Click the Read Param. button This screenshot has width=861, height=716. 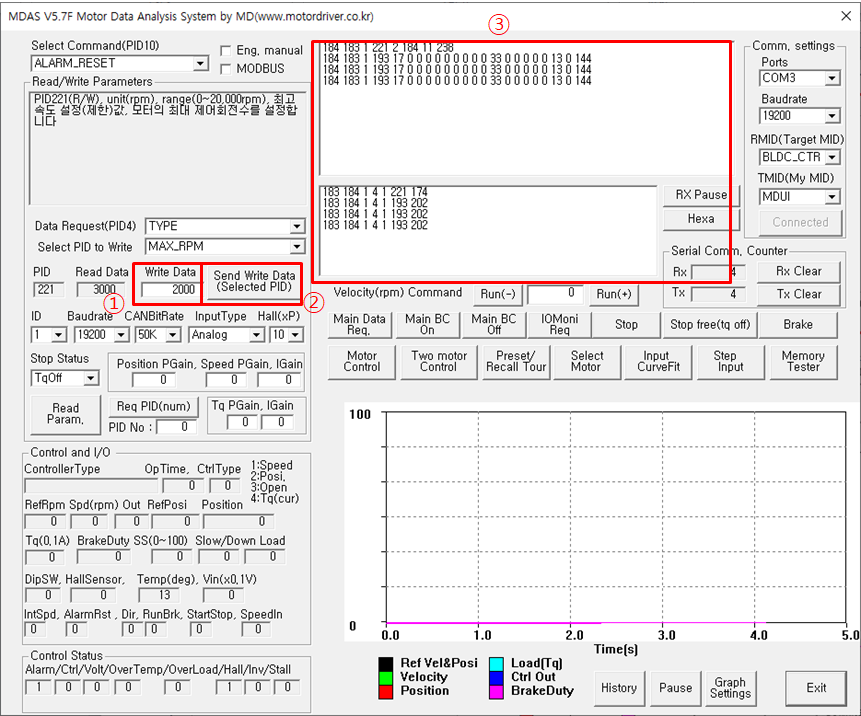coord(66,414)
